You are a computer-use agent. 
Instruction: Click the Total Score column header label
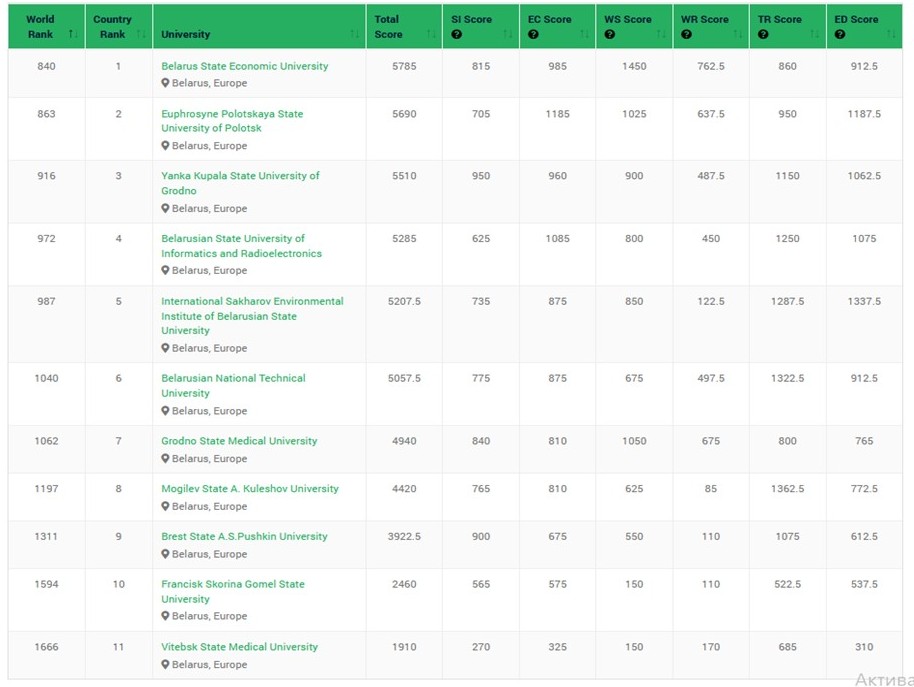(x=387, y=26)
